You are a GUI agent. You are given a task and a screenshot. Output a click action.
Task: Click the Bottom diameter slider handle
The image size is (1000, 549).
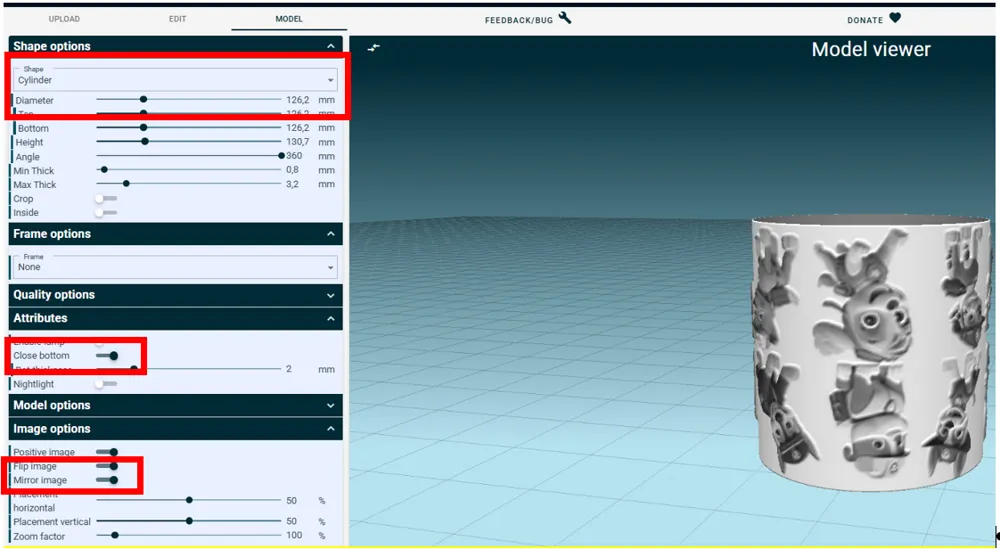pyautogui.click(x=143, y=128)
